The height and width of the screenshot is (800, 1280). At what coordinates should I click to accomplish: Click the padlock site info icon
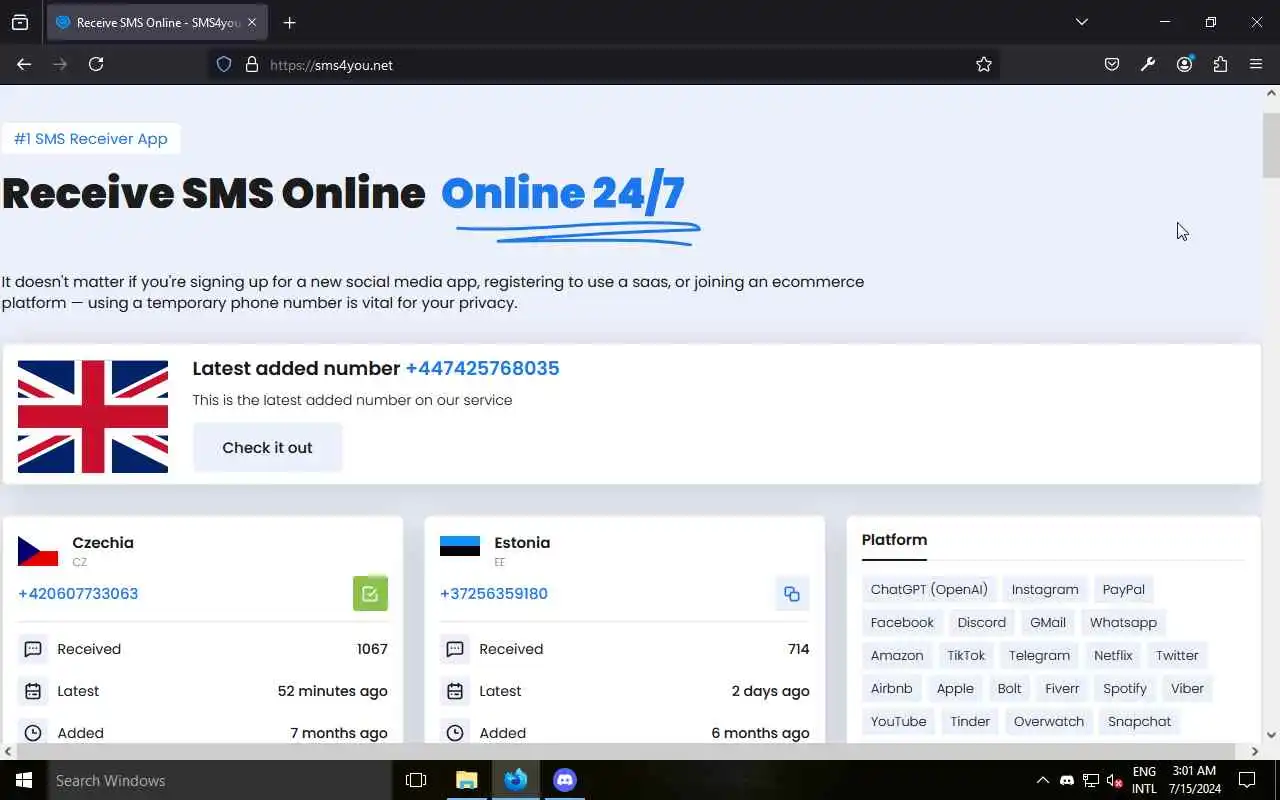coord(252,64)
